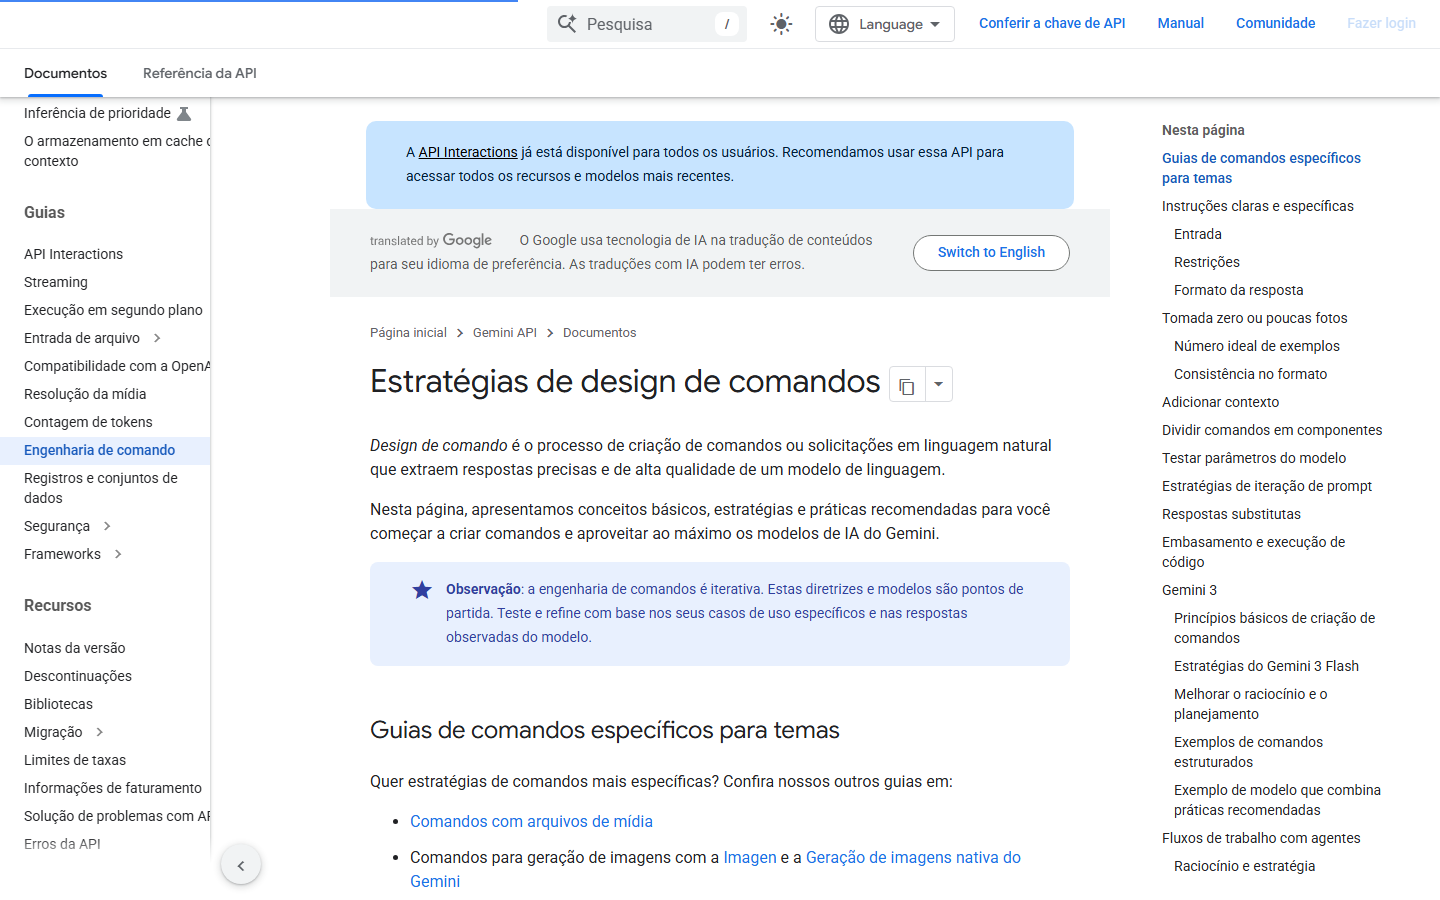Viewport: 1440px width, 900px height.
Task: Jump to Formato da resposta
Action: pos(1239,290)
